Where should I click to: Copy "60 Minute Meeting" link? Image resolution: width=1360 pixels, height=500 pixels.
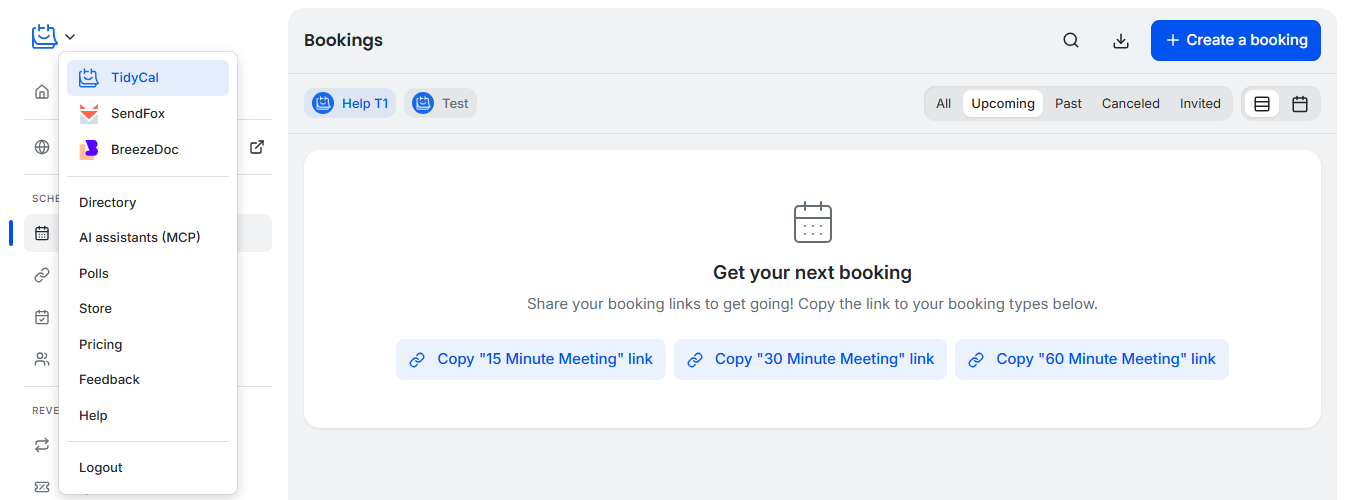pos(1092,360)
